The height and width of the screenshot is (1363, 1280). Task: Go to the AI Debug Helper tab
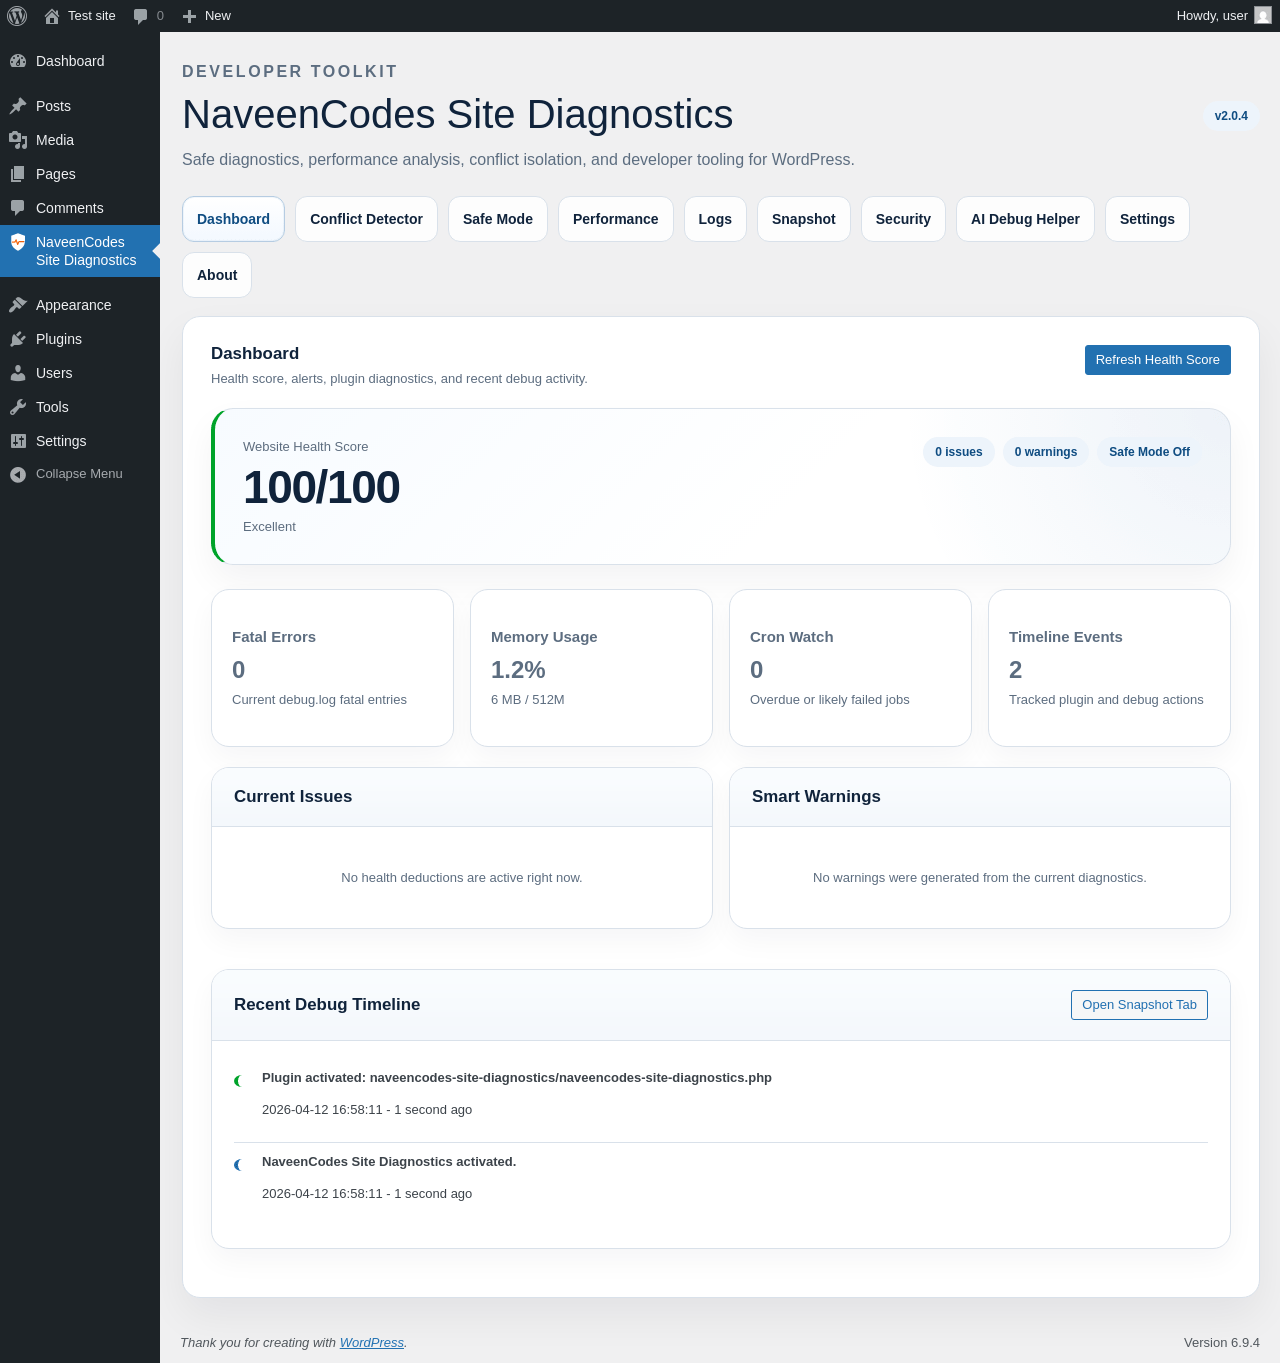coord(1025,219)
